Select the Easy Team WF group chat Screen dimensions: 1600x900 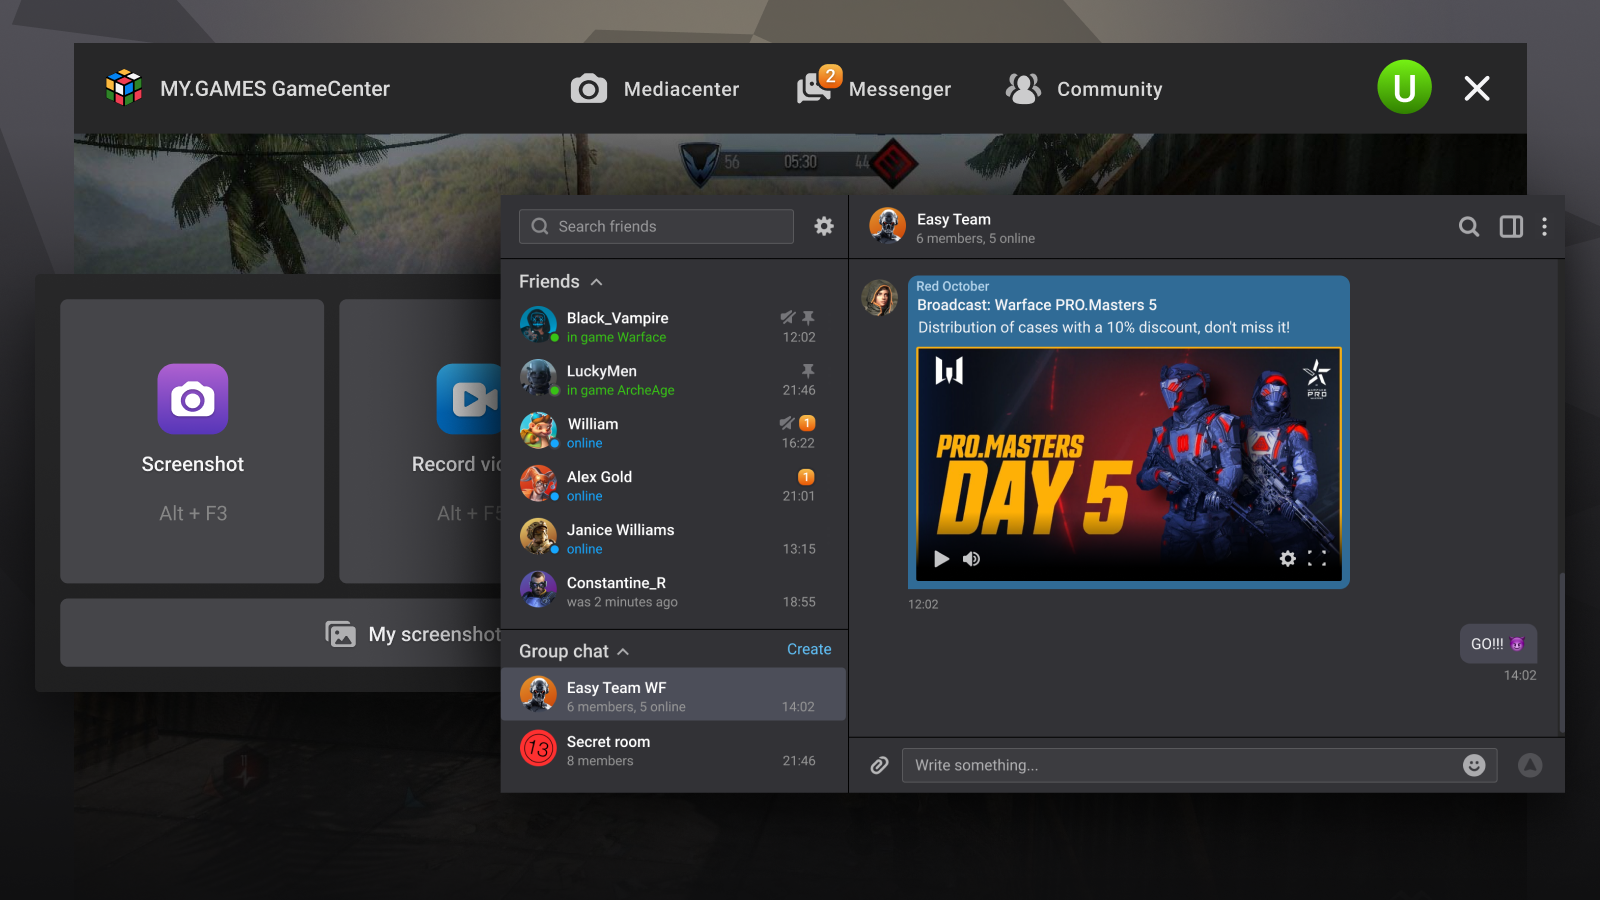point(673,695)
